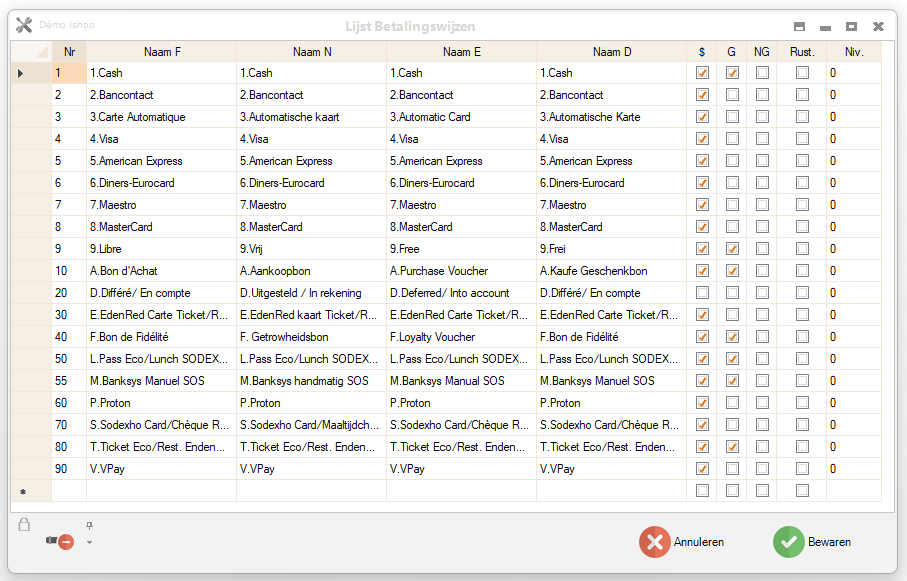Click the new row asterisk marker

[21, 492]
